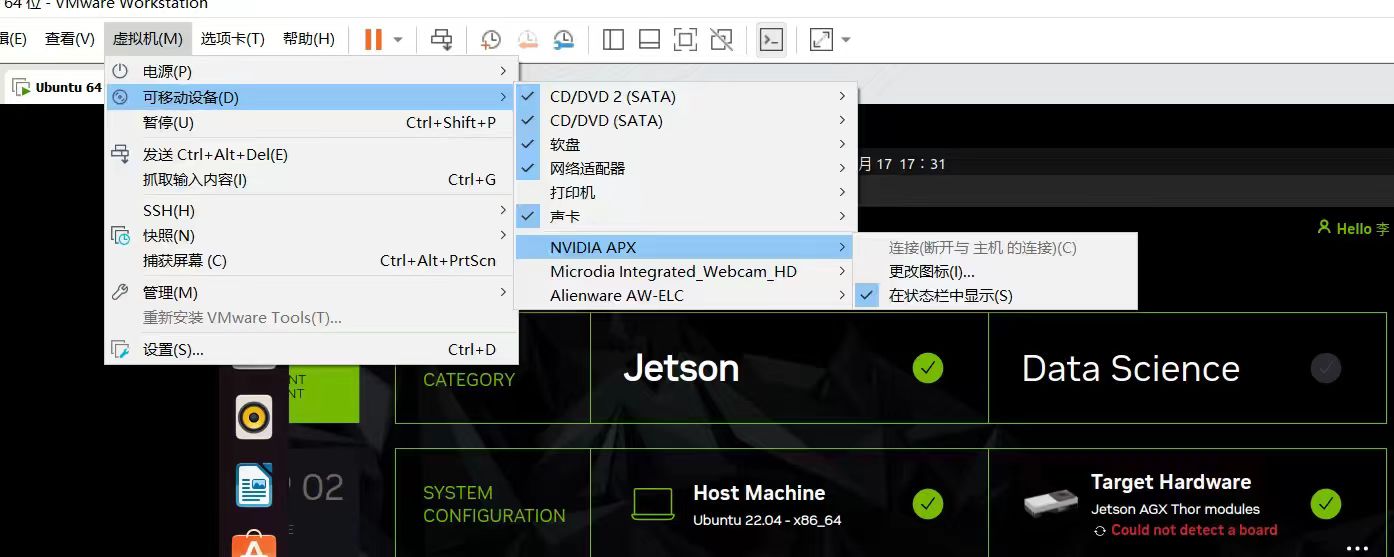Screen dimensions: 1394x557
Task: Expand Microdia Integrated_Webcam_HD submenu
Action: click(685, 271)
